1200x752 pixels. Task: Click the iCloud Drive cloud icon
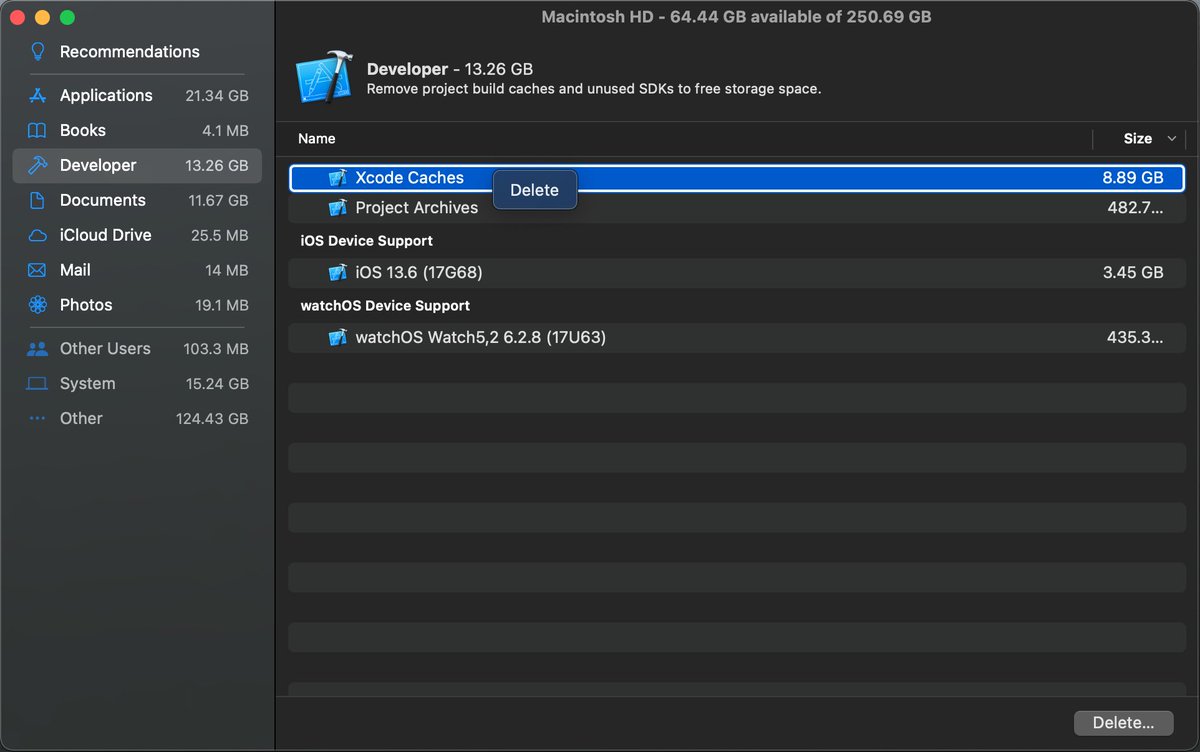click(38, 235)
